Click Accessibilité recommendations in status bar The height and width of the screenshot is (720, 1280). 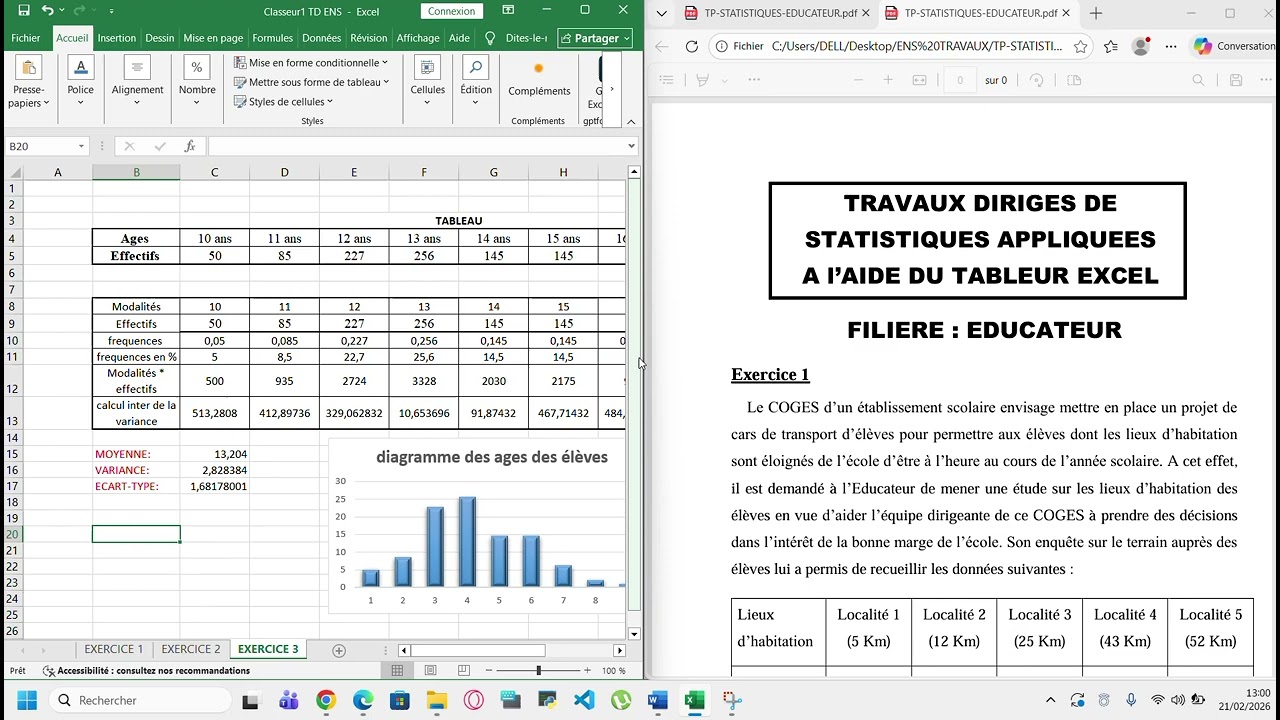(x=146, y=671)
